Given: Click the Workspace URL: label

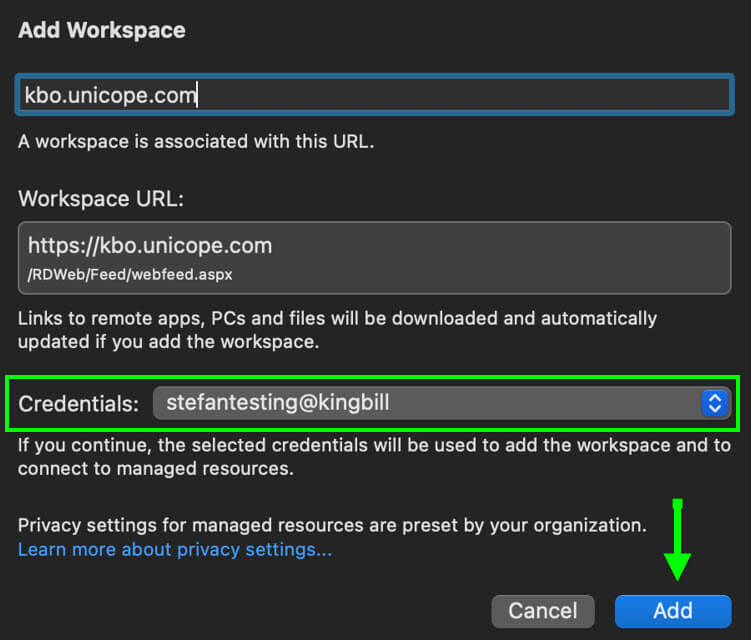Looking at the screenshot, I should point(100,199).
